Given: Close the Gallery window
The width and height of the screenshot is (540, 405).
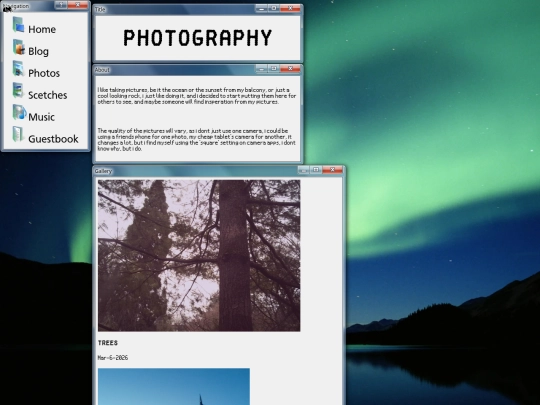Looking at the screenshot, I should click(x=332, y=170).
